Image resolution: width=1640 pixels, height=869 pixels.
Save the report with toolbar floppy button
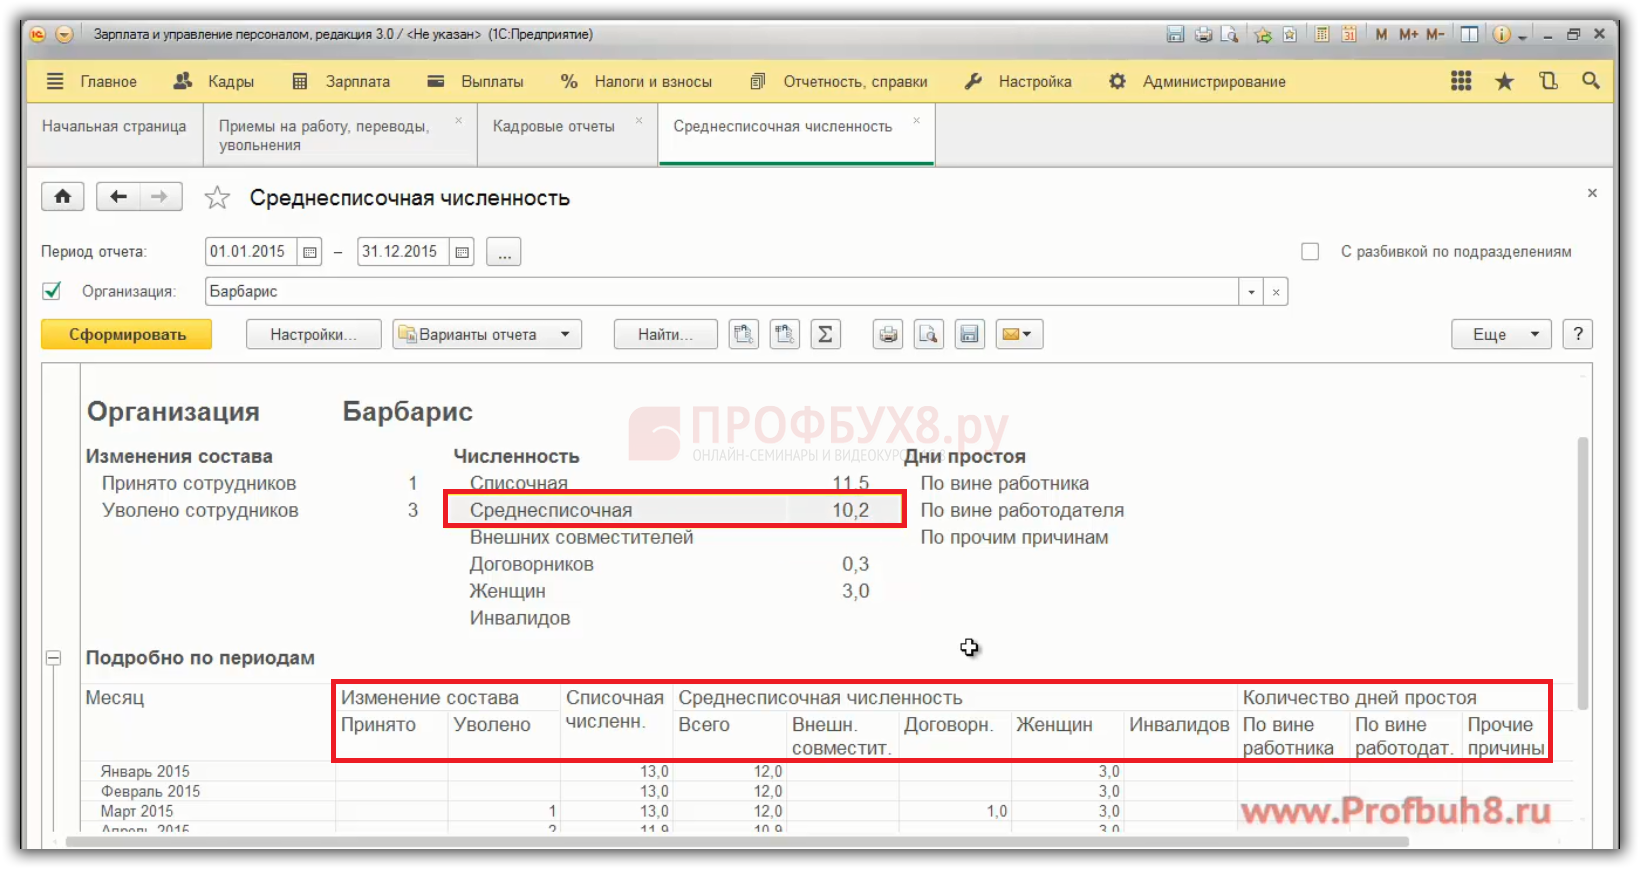970,334
